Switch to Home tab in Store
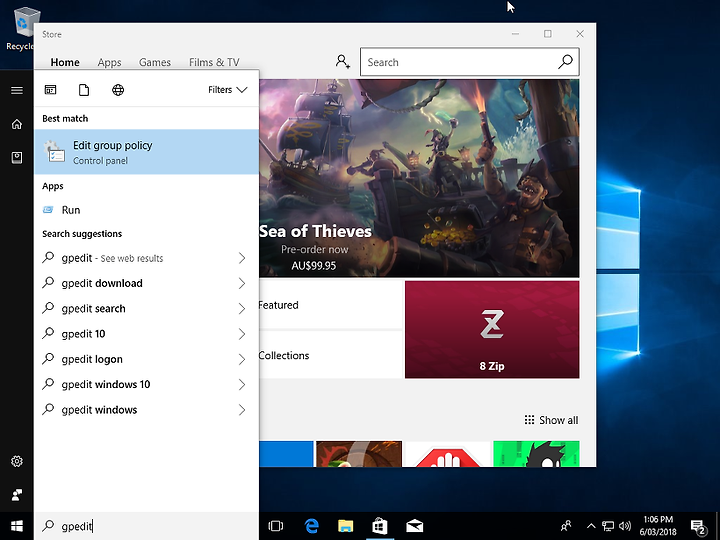The width and height of the screenshot is (720, 540). point(65,62)
